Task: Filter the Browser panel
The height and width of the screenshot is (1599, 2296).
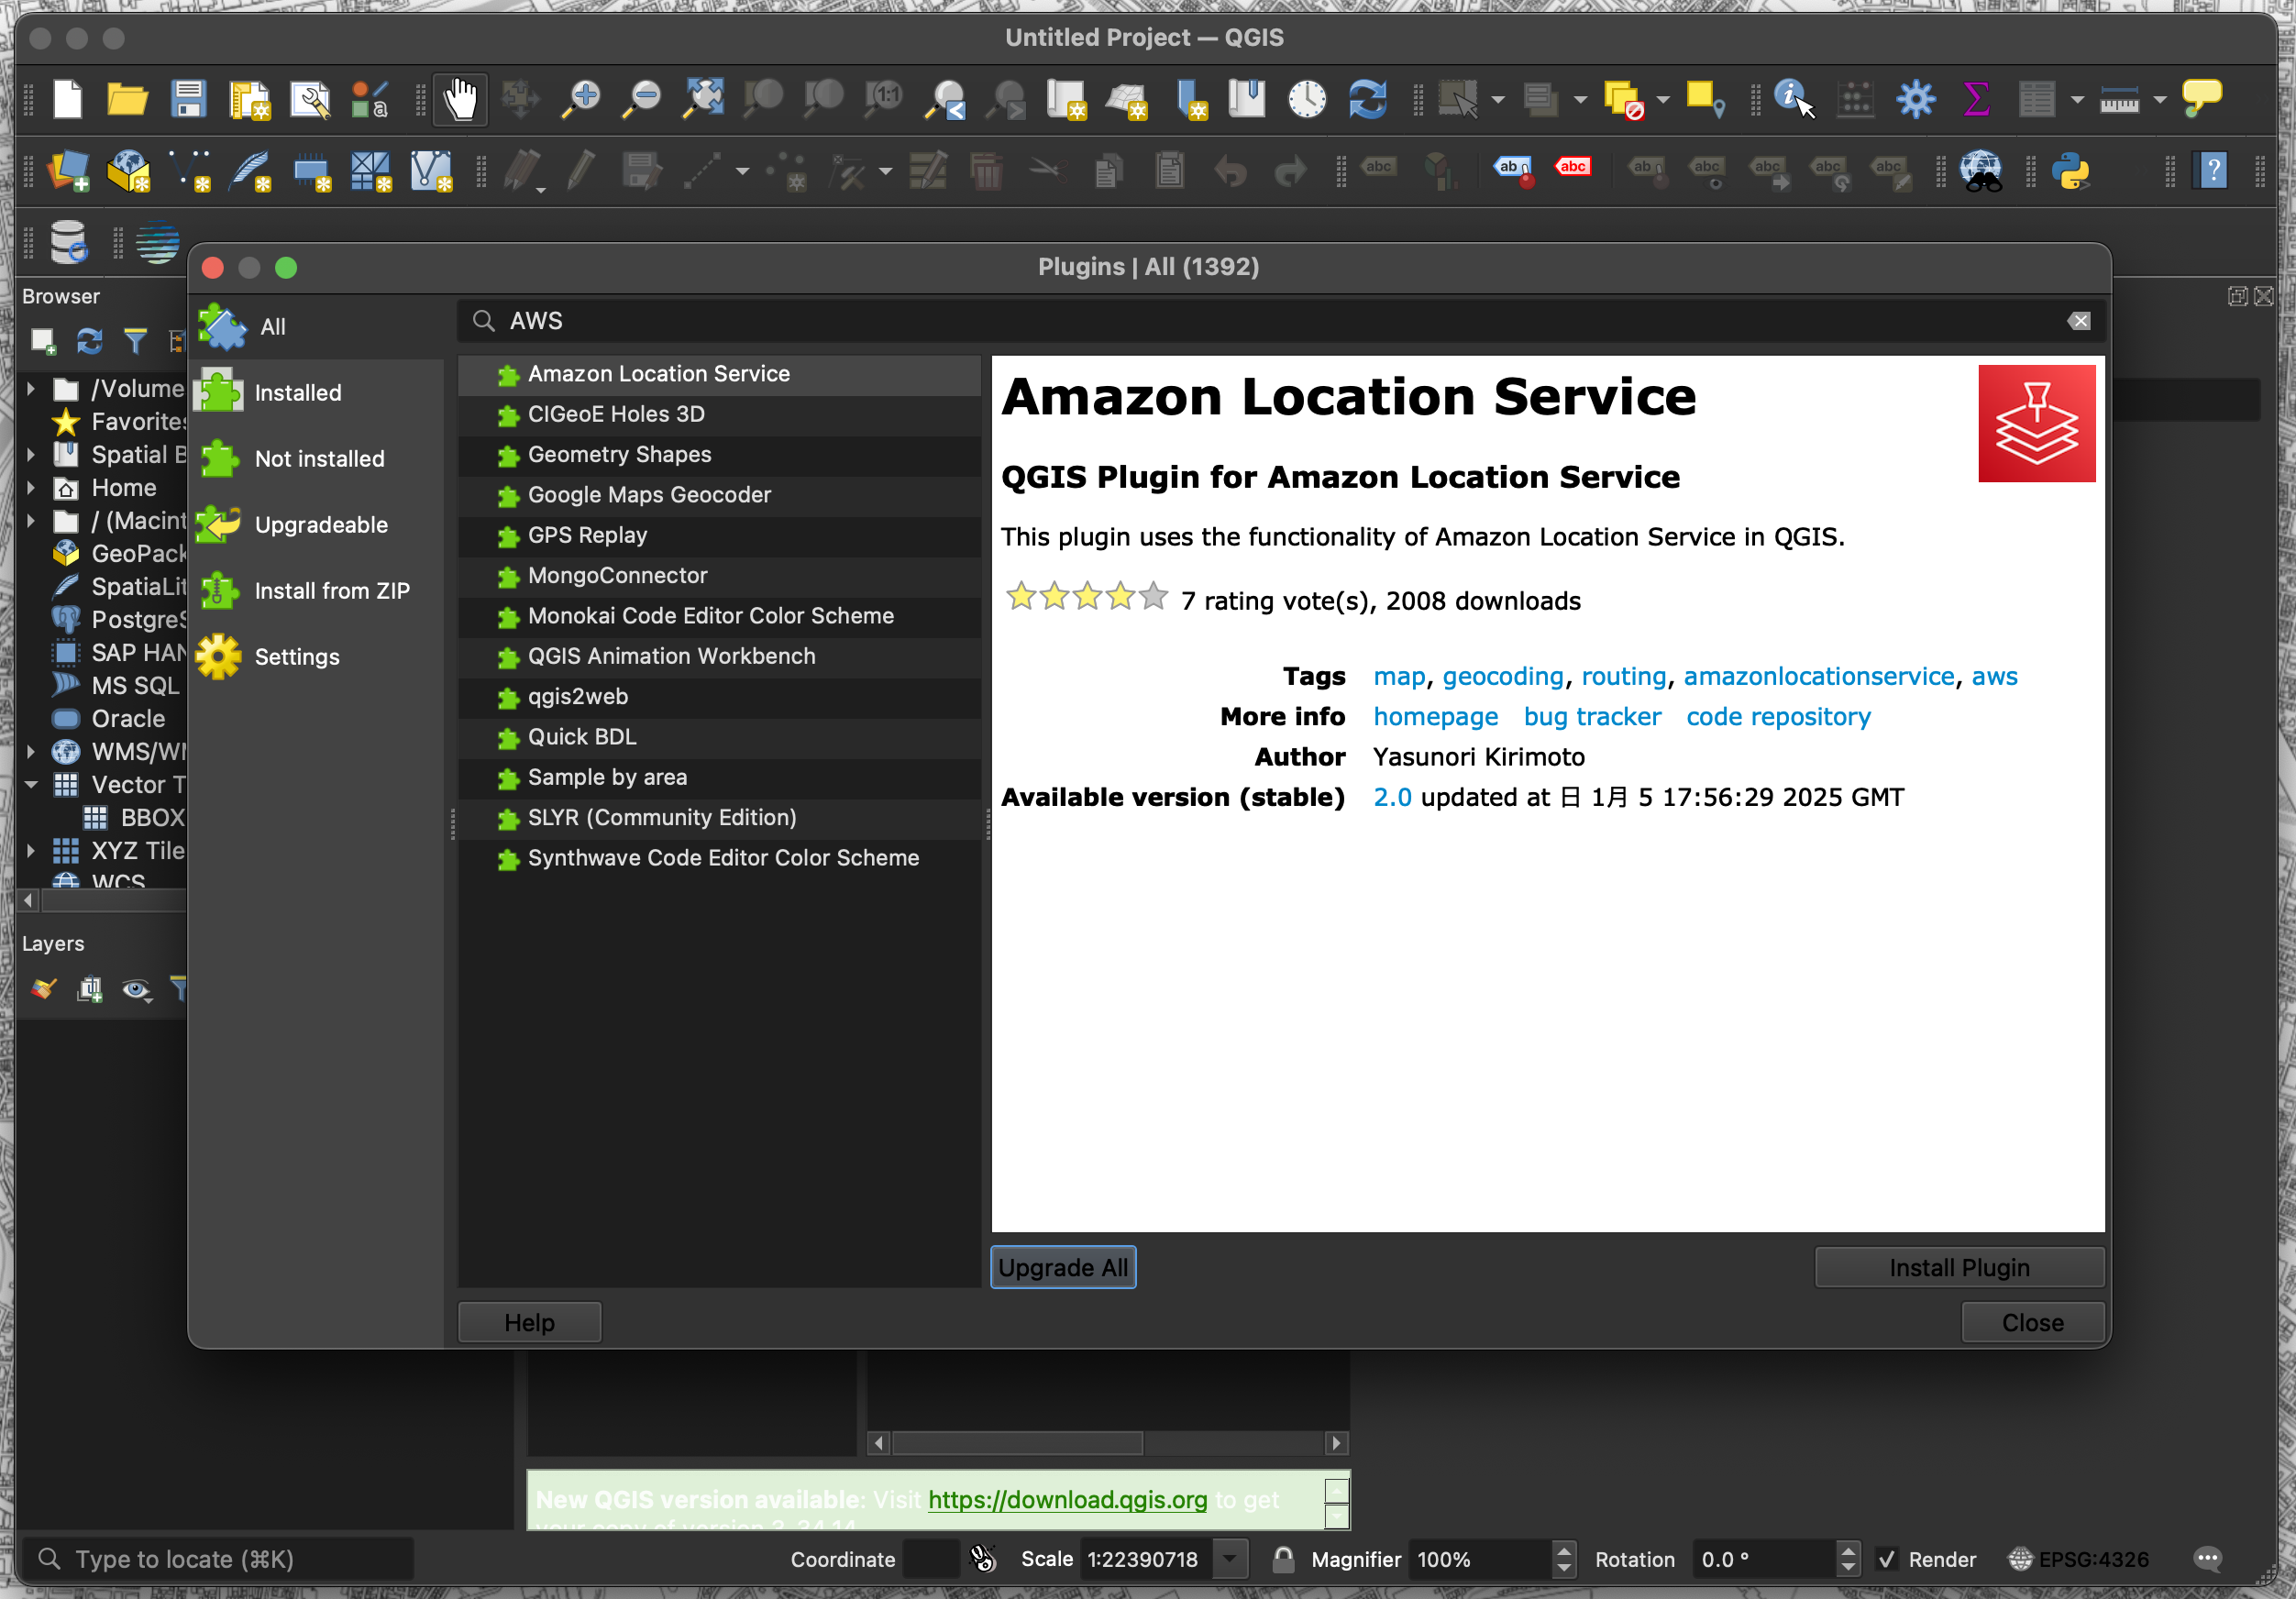Action: click(x=135, y=342)
